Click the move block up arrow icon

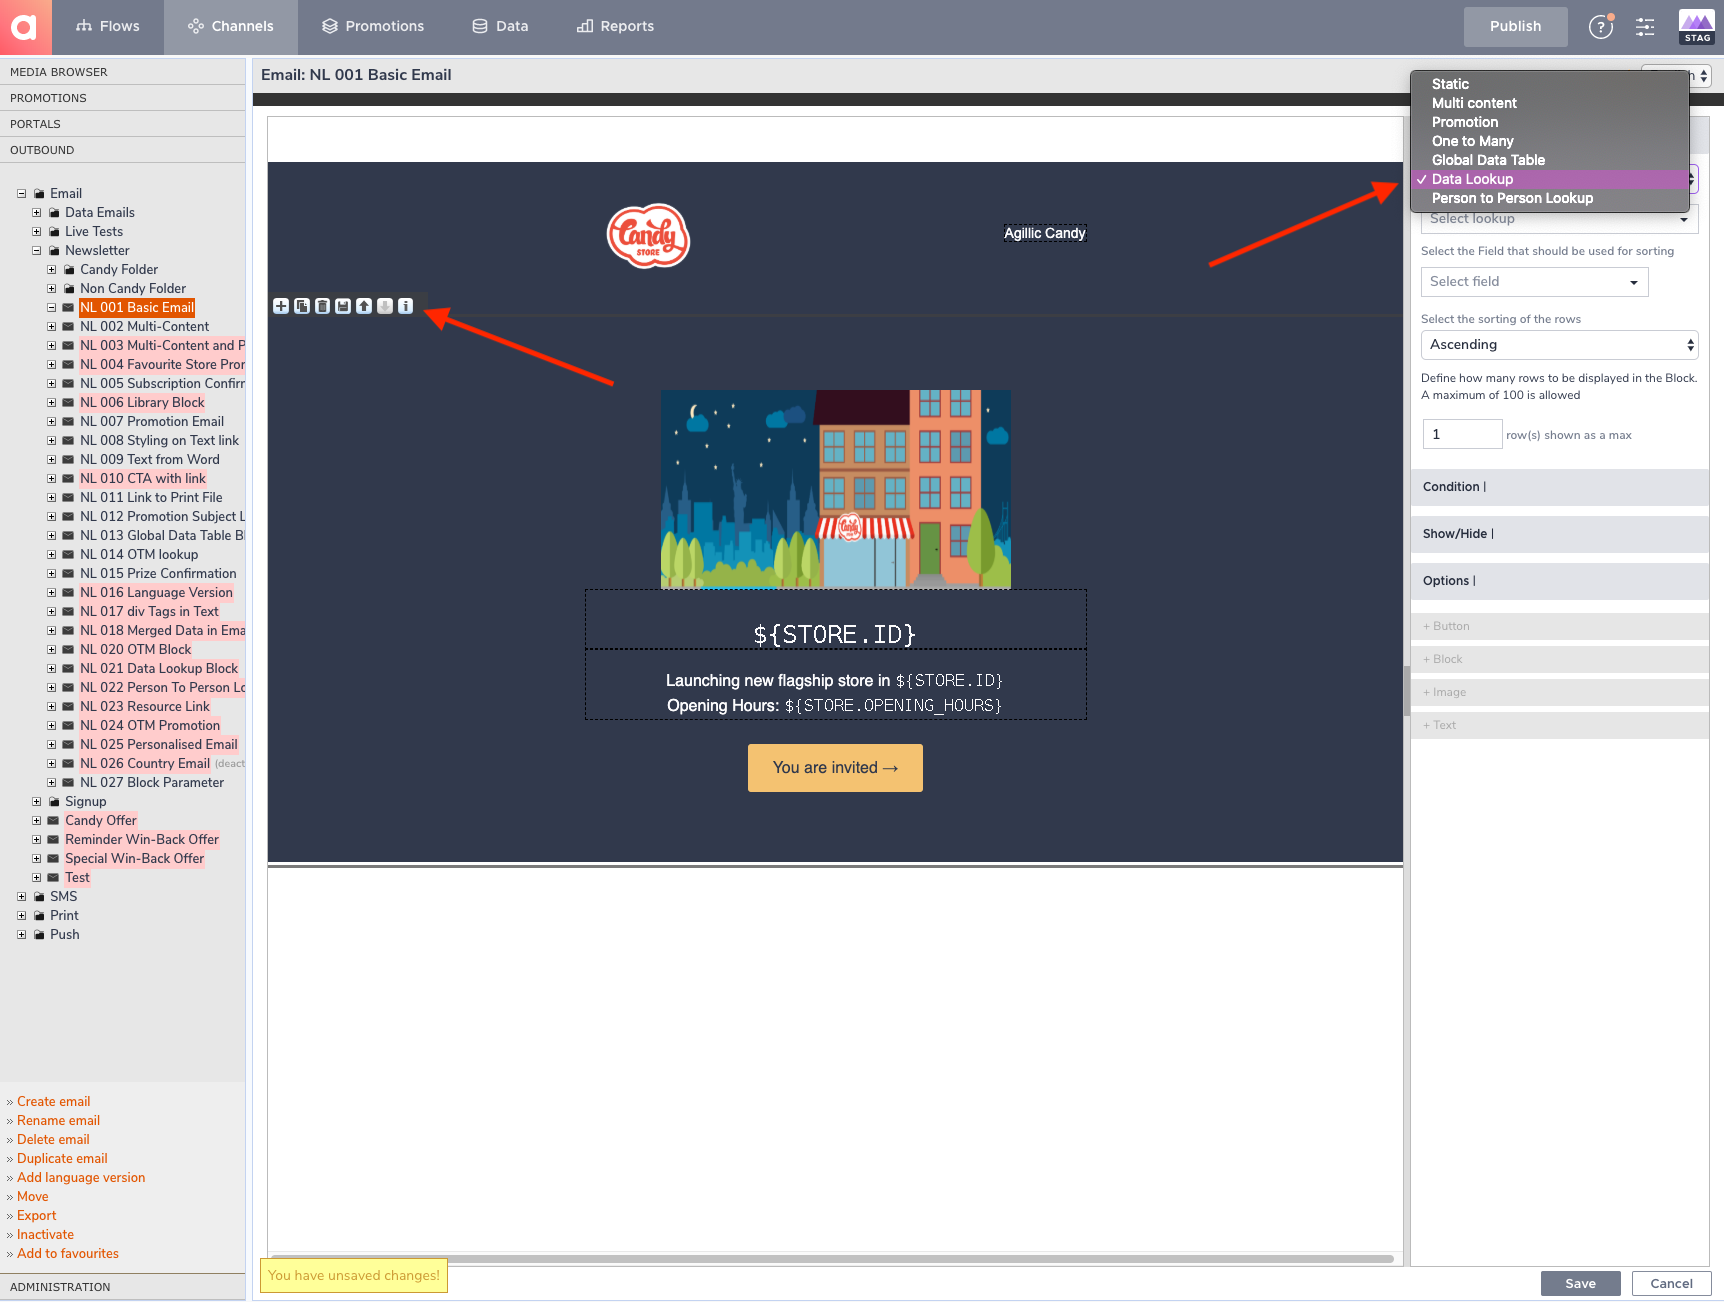pyautogui.click(x=364, y=306)
